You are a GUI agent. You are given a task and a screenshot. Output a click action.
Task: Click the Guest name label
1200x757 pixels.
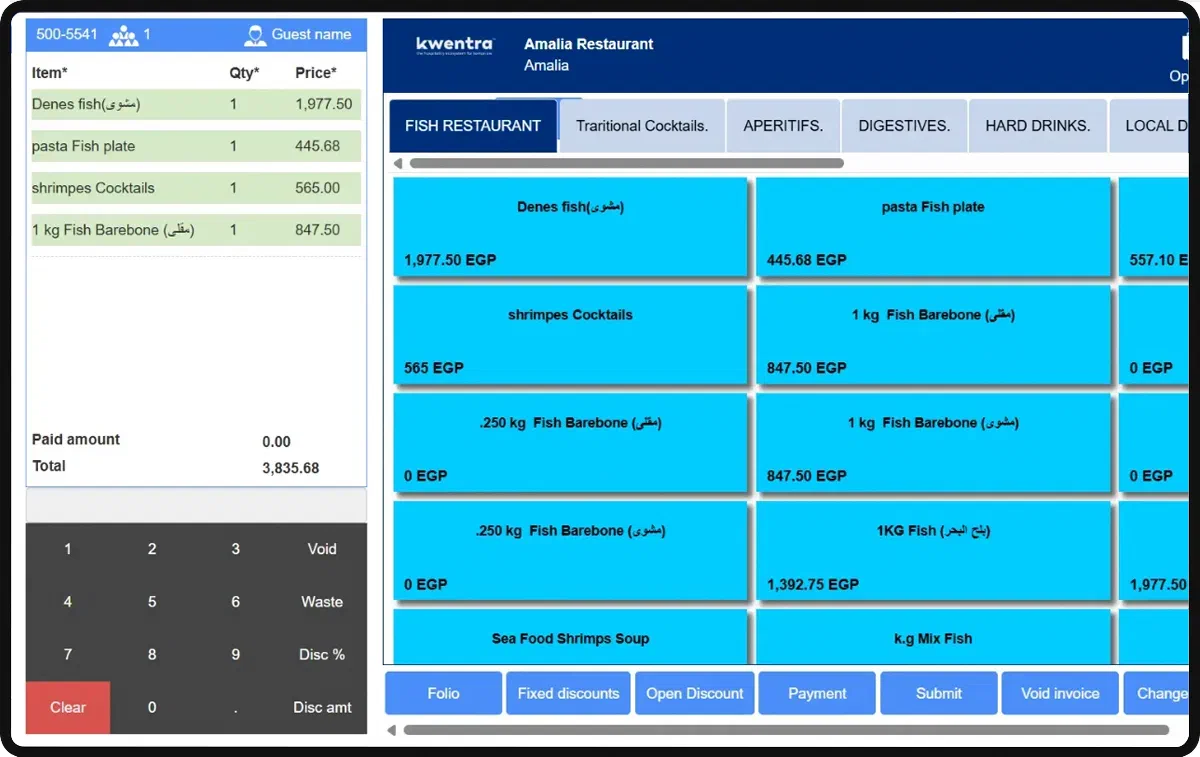pos(311,34)
